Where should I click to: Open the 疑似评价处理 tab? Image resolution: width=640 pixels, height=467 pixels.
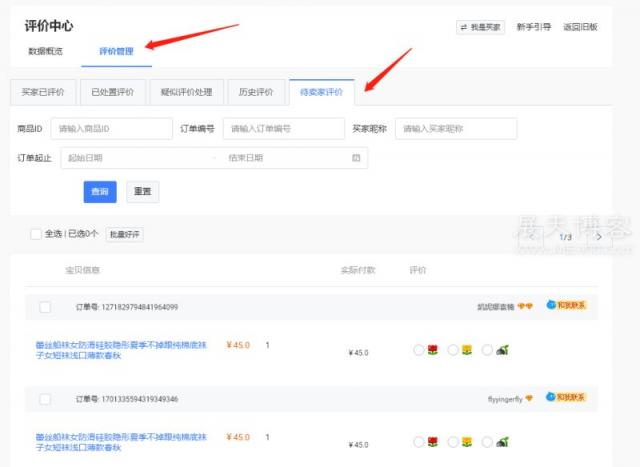pyautogui.click(x=187, y=92)
